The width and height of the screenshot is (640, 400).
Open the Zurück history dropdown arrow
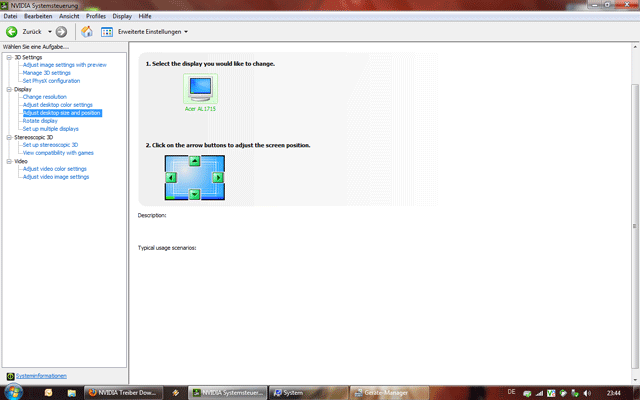(x=50, y=31)
